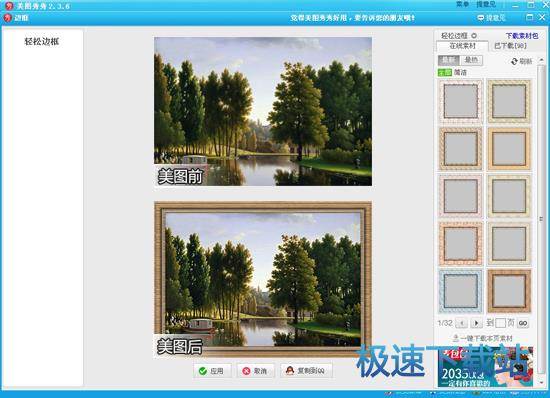This screenshot has height=398, width=550.
Task: Click the frame list scrollbar down arrow
Action: [x=541, y=383]
